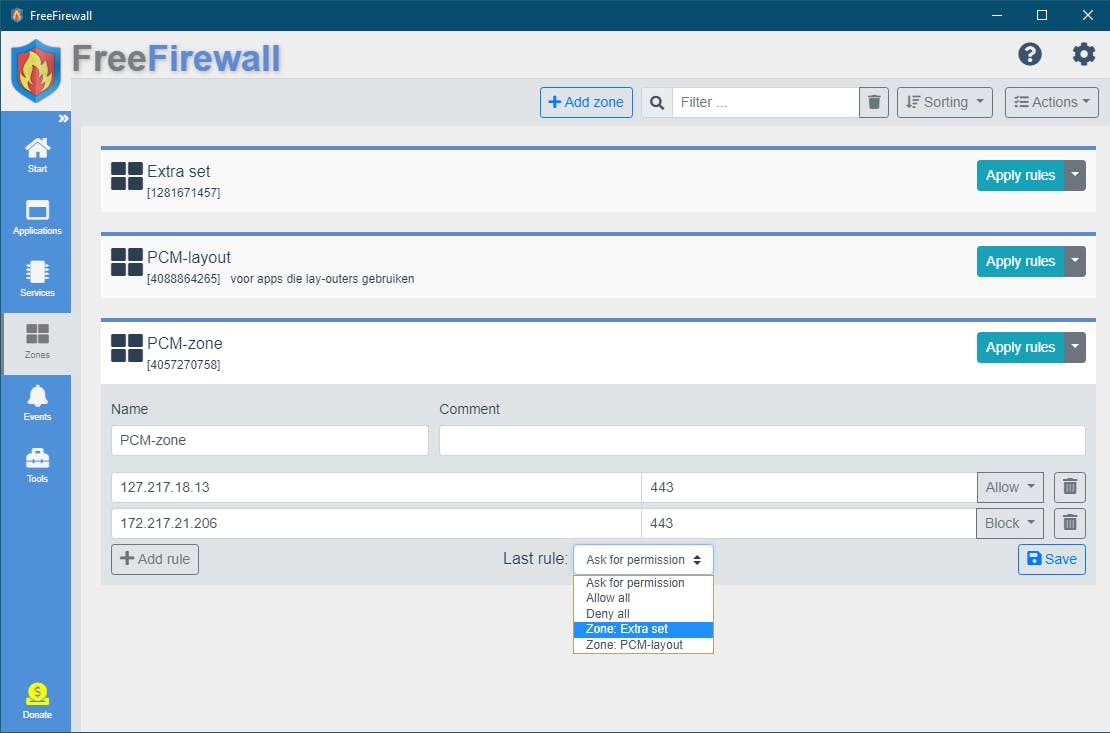Click the PCM-layout zone grid icon
The width and height of the screenshot is (1110, 733).
pyautogui.click(x=127, y=262)
